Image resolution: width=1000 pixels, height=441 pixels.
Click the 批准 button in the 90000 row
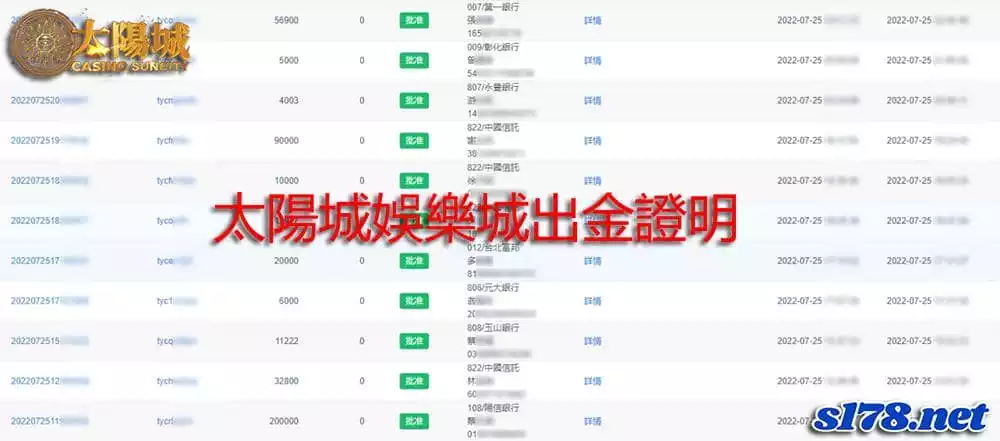point(414,141)
